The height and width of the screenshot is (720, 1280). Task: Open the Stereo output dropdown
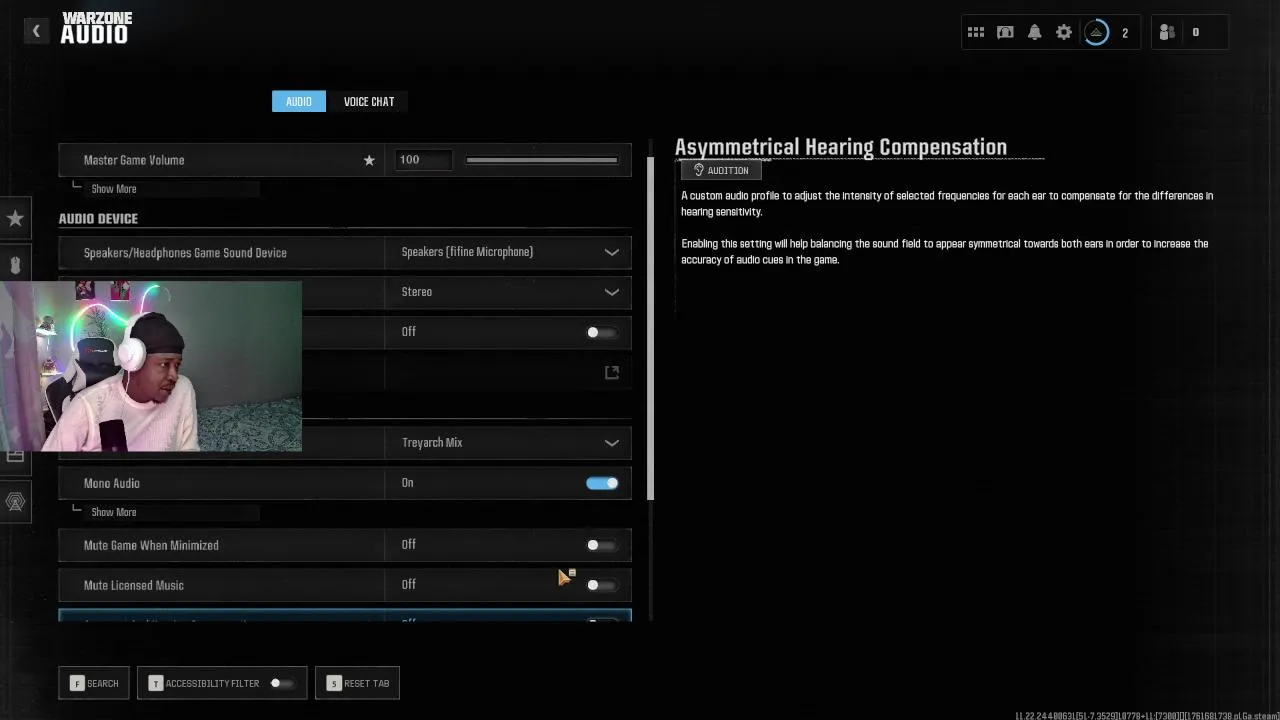[508, 292]
